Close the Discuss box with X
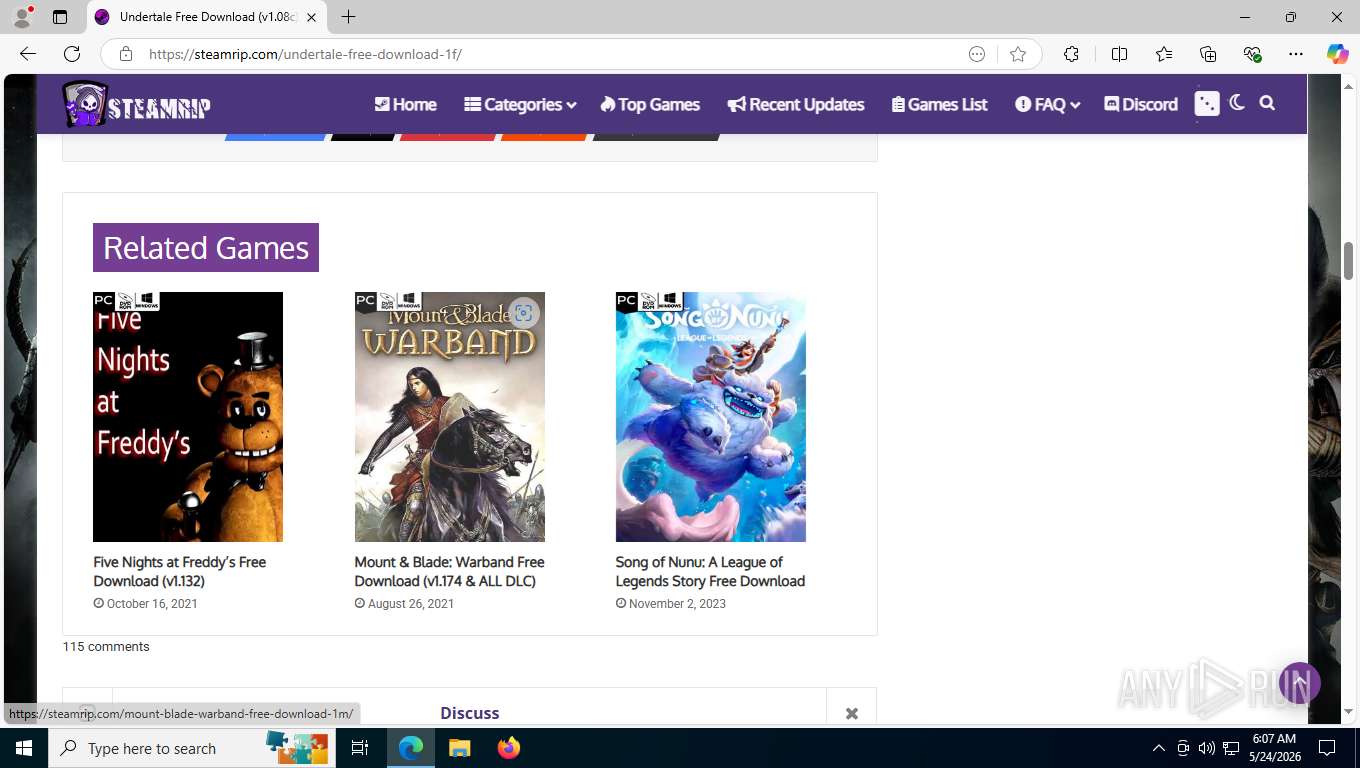1360x768 pixels. point(852,713)
